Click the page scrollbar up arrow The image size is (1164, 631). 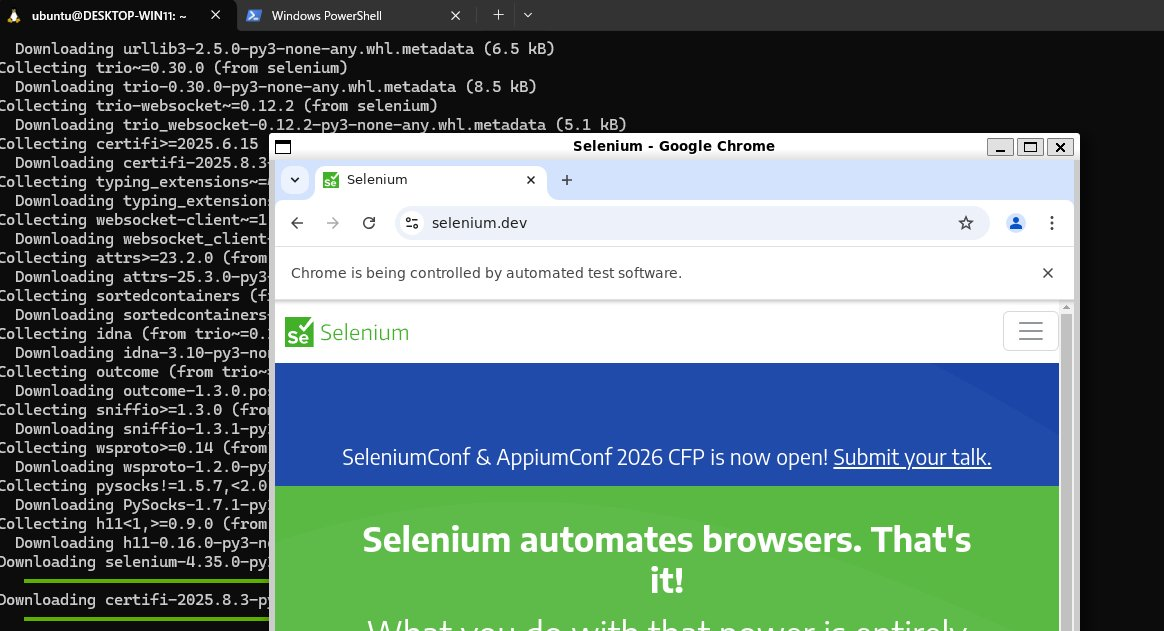point(1066,307)
